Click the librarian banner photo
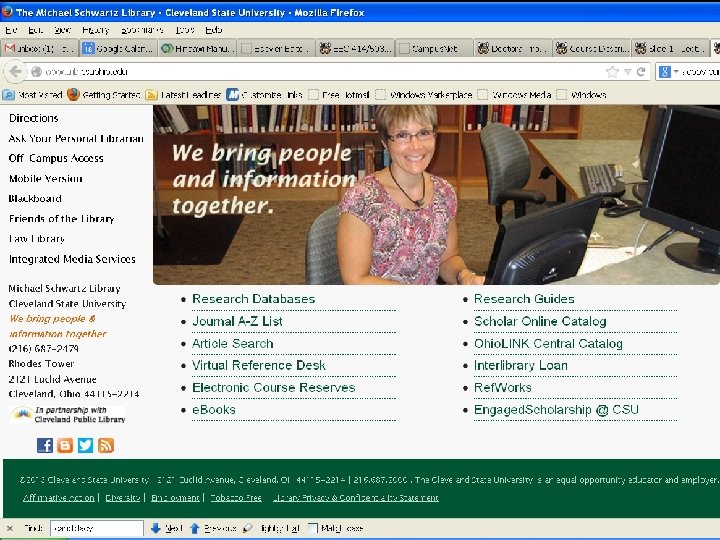The width and height of the screenshot is (720, 540). point(436,195)
